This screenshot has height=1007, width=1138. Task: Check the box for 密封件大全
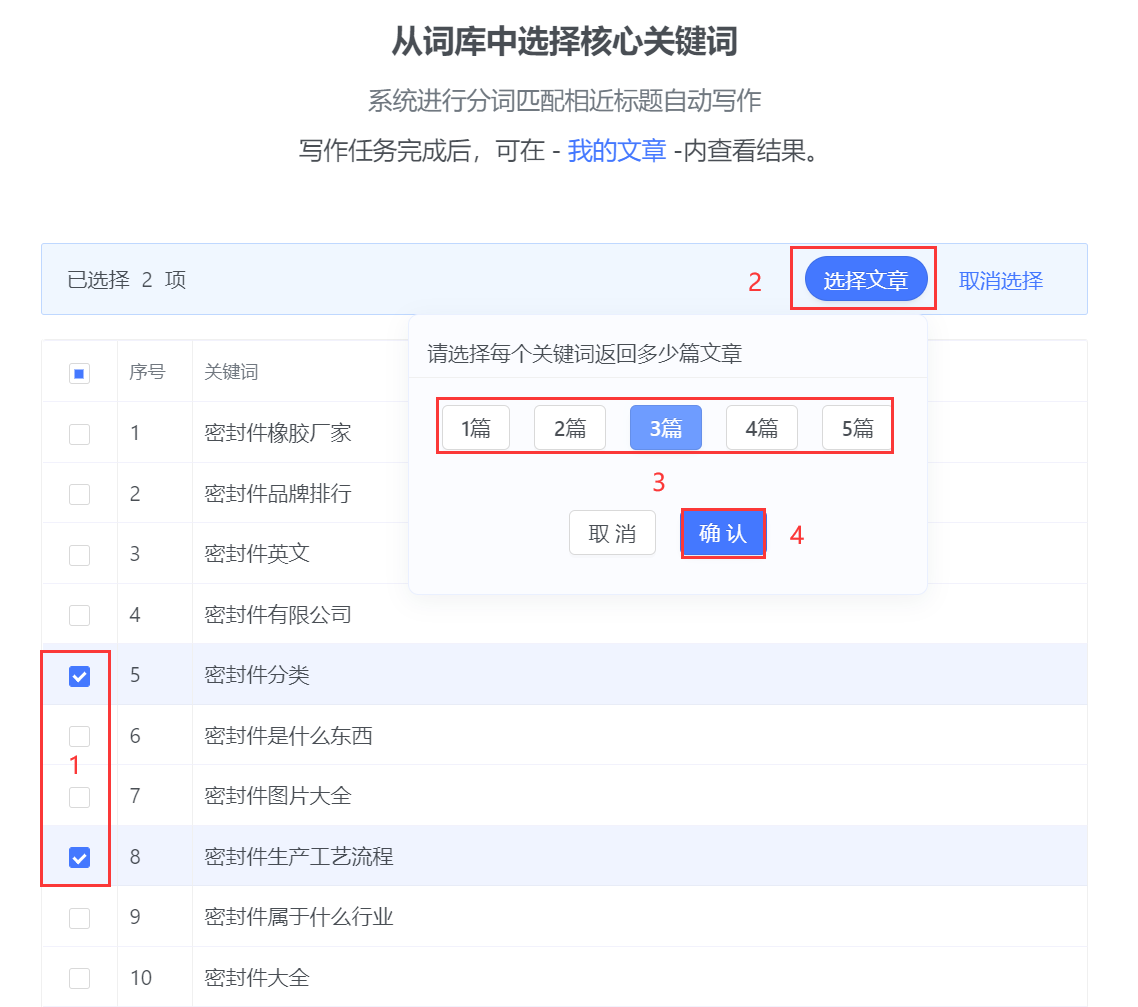[79, 978]
